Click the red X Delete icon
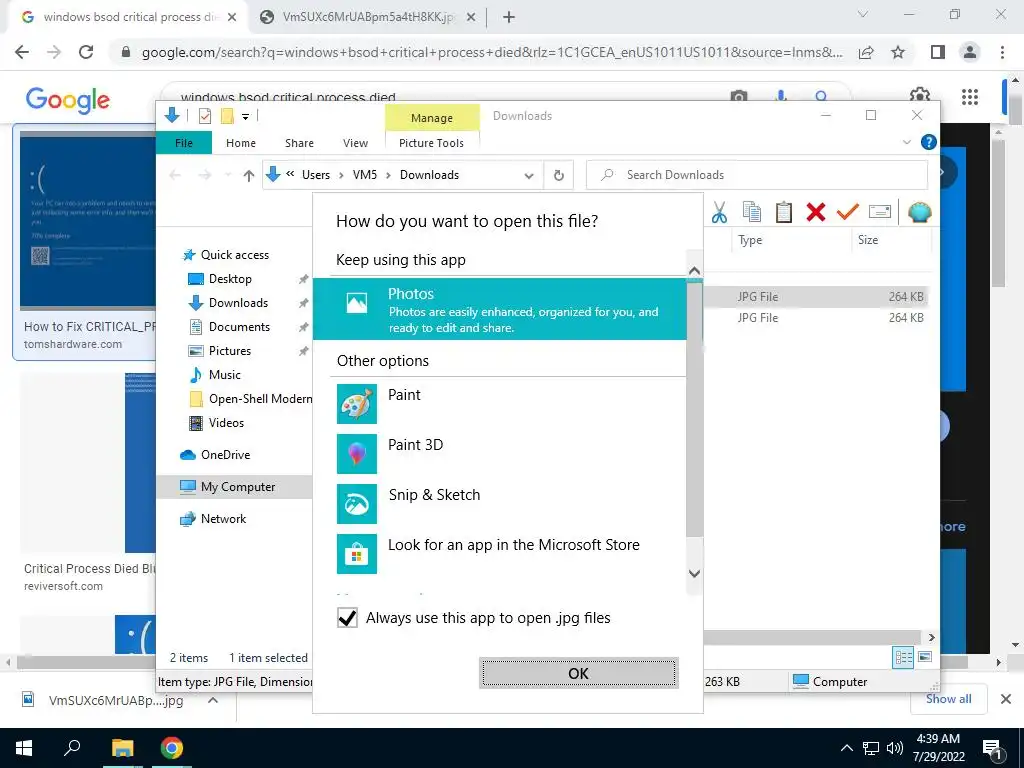 point(816,212)
